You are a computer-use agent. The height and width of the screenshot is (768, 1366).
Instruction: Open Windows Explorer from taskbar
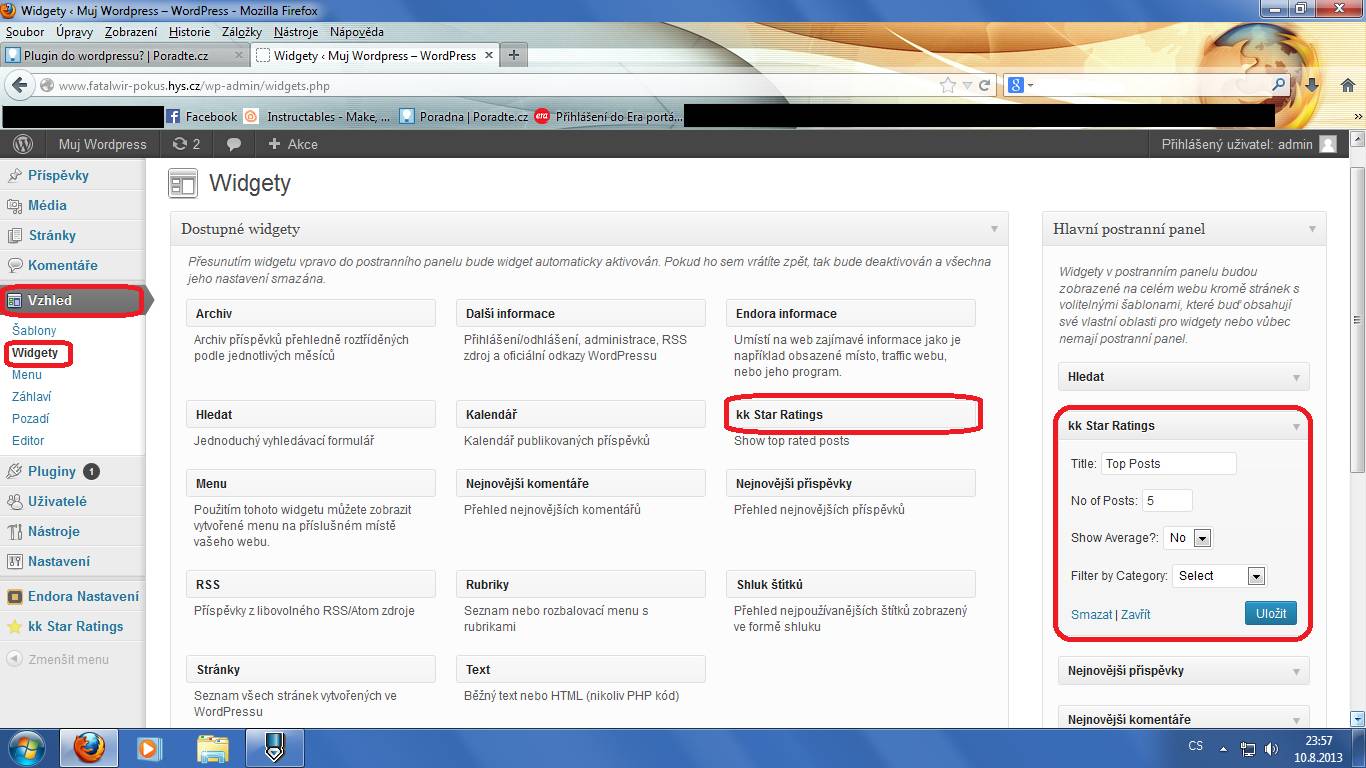click(x=212, y=748)
